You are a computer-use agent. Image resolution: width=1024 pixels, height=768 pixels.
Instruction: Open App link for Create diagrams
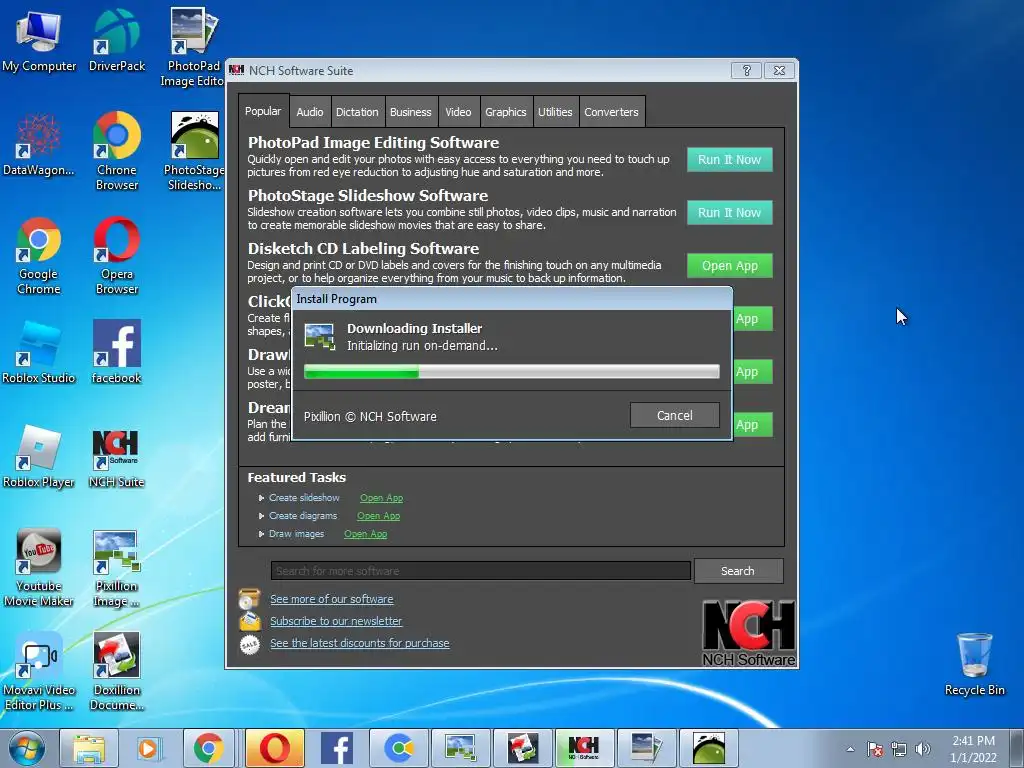click(378, 516)
